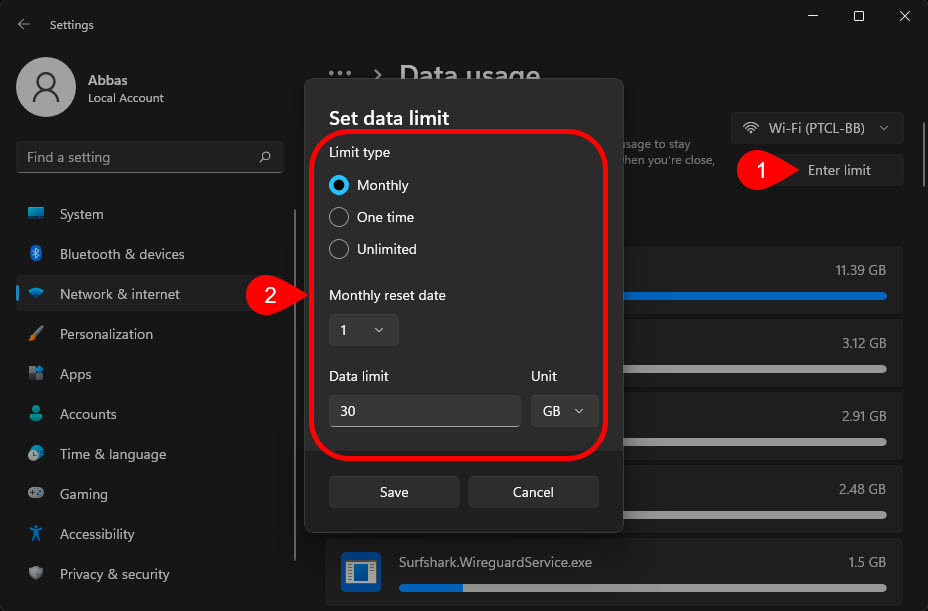Click the Bluetooth icon in sidebar
Image resolution: width=928 pixels, height=611 pixels.
36,253
